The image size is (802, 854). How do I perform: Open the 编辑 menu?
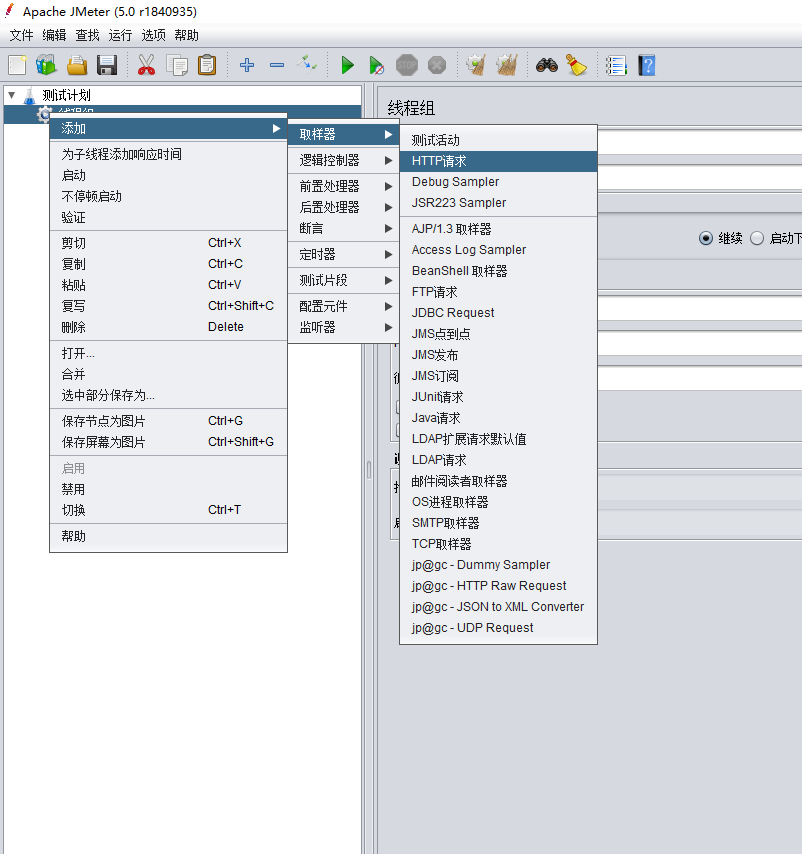coord(54,35)
